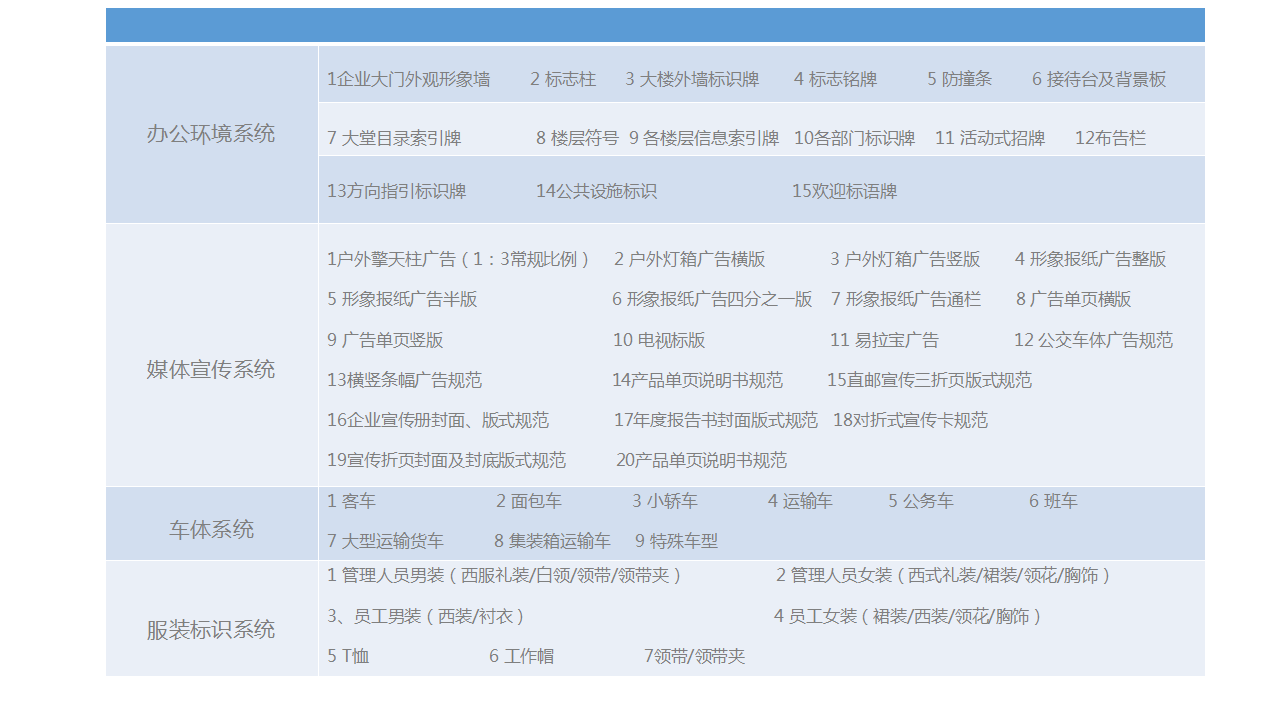Viewport: 1280px width, 720px height.
Task: Choose 3、员工男装（西装/衬衣）
Action: tap(428, 617)
